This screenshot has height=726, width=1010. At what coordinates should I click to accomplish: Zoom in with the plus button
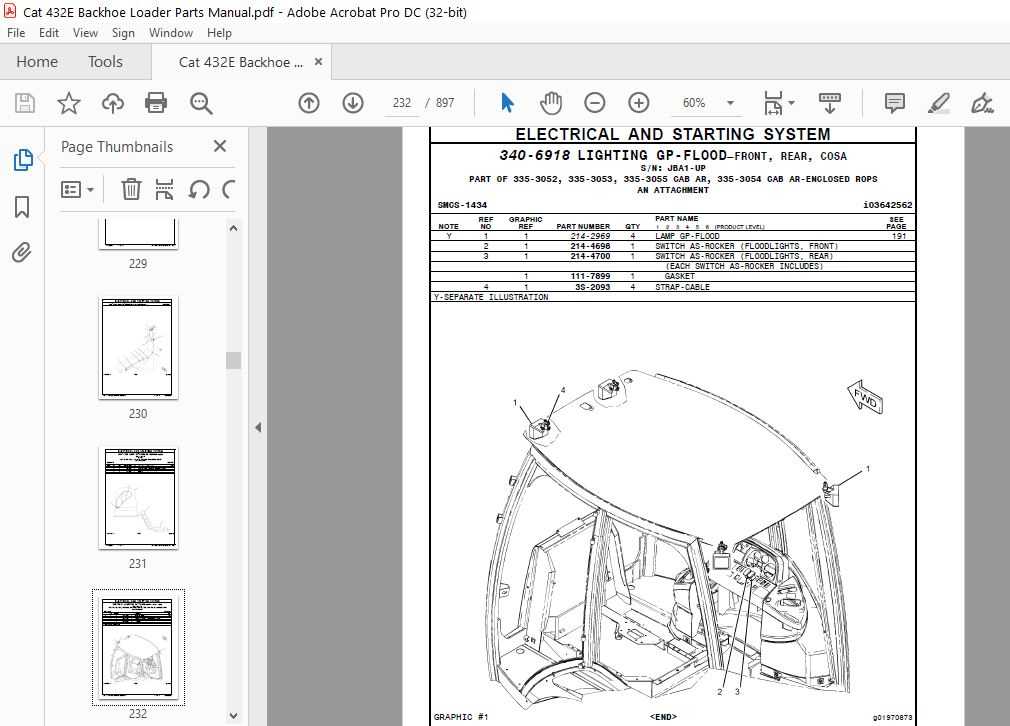638,103
